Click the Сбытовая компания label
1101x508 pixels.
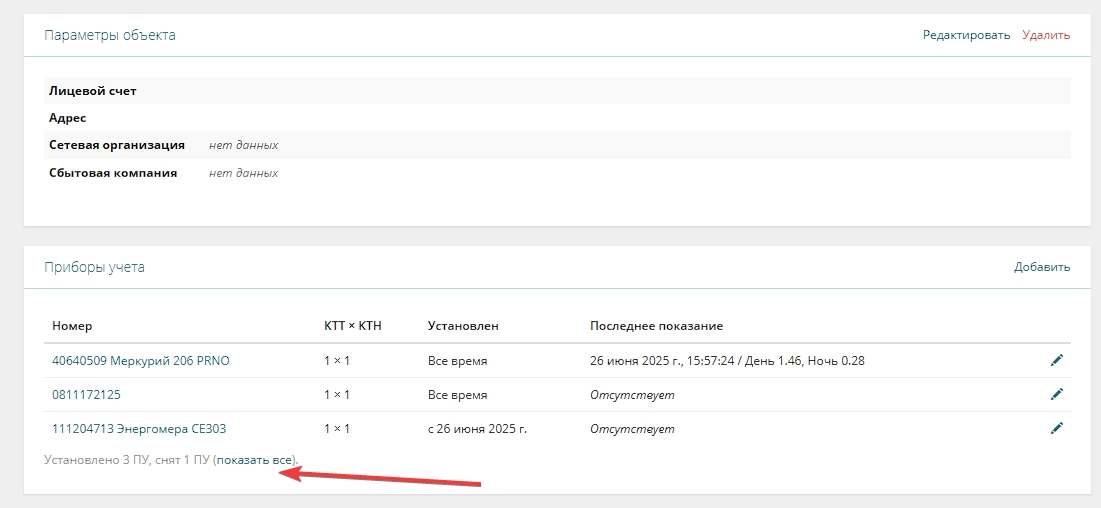point(112,173)
